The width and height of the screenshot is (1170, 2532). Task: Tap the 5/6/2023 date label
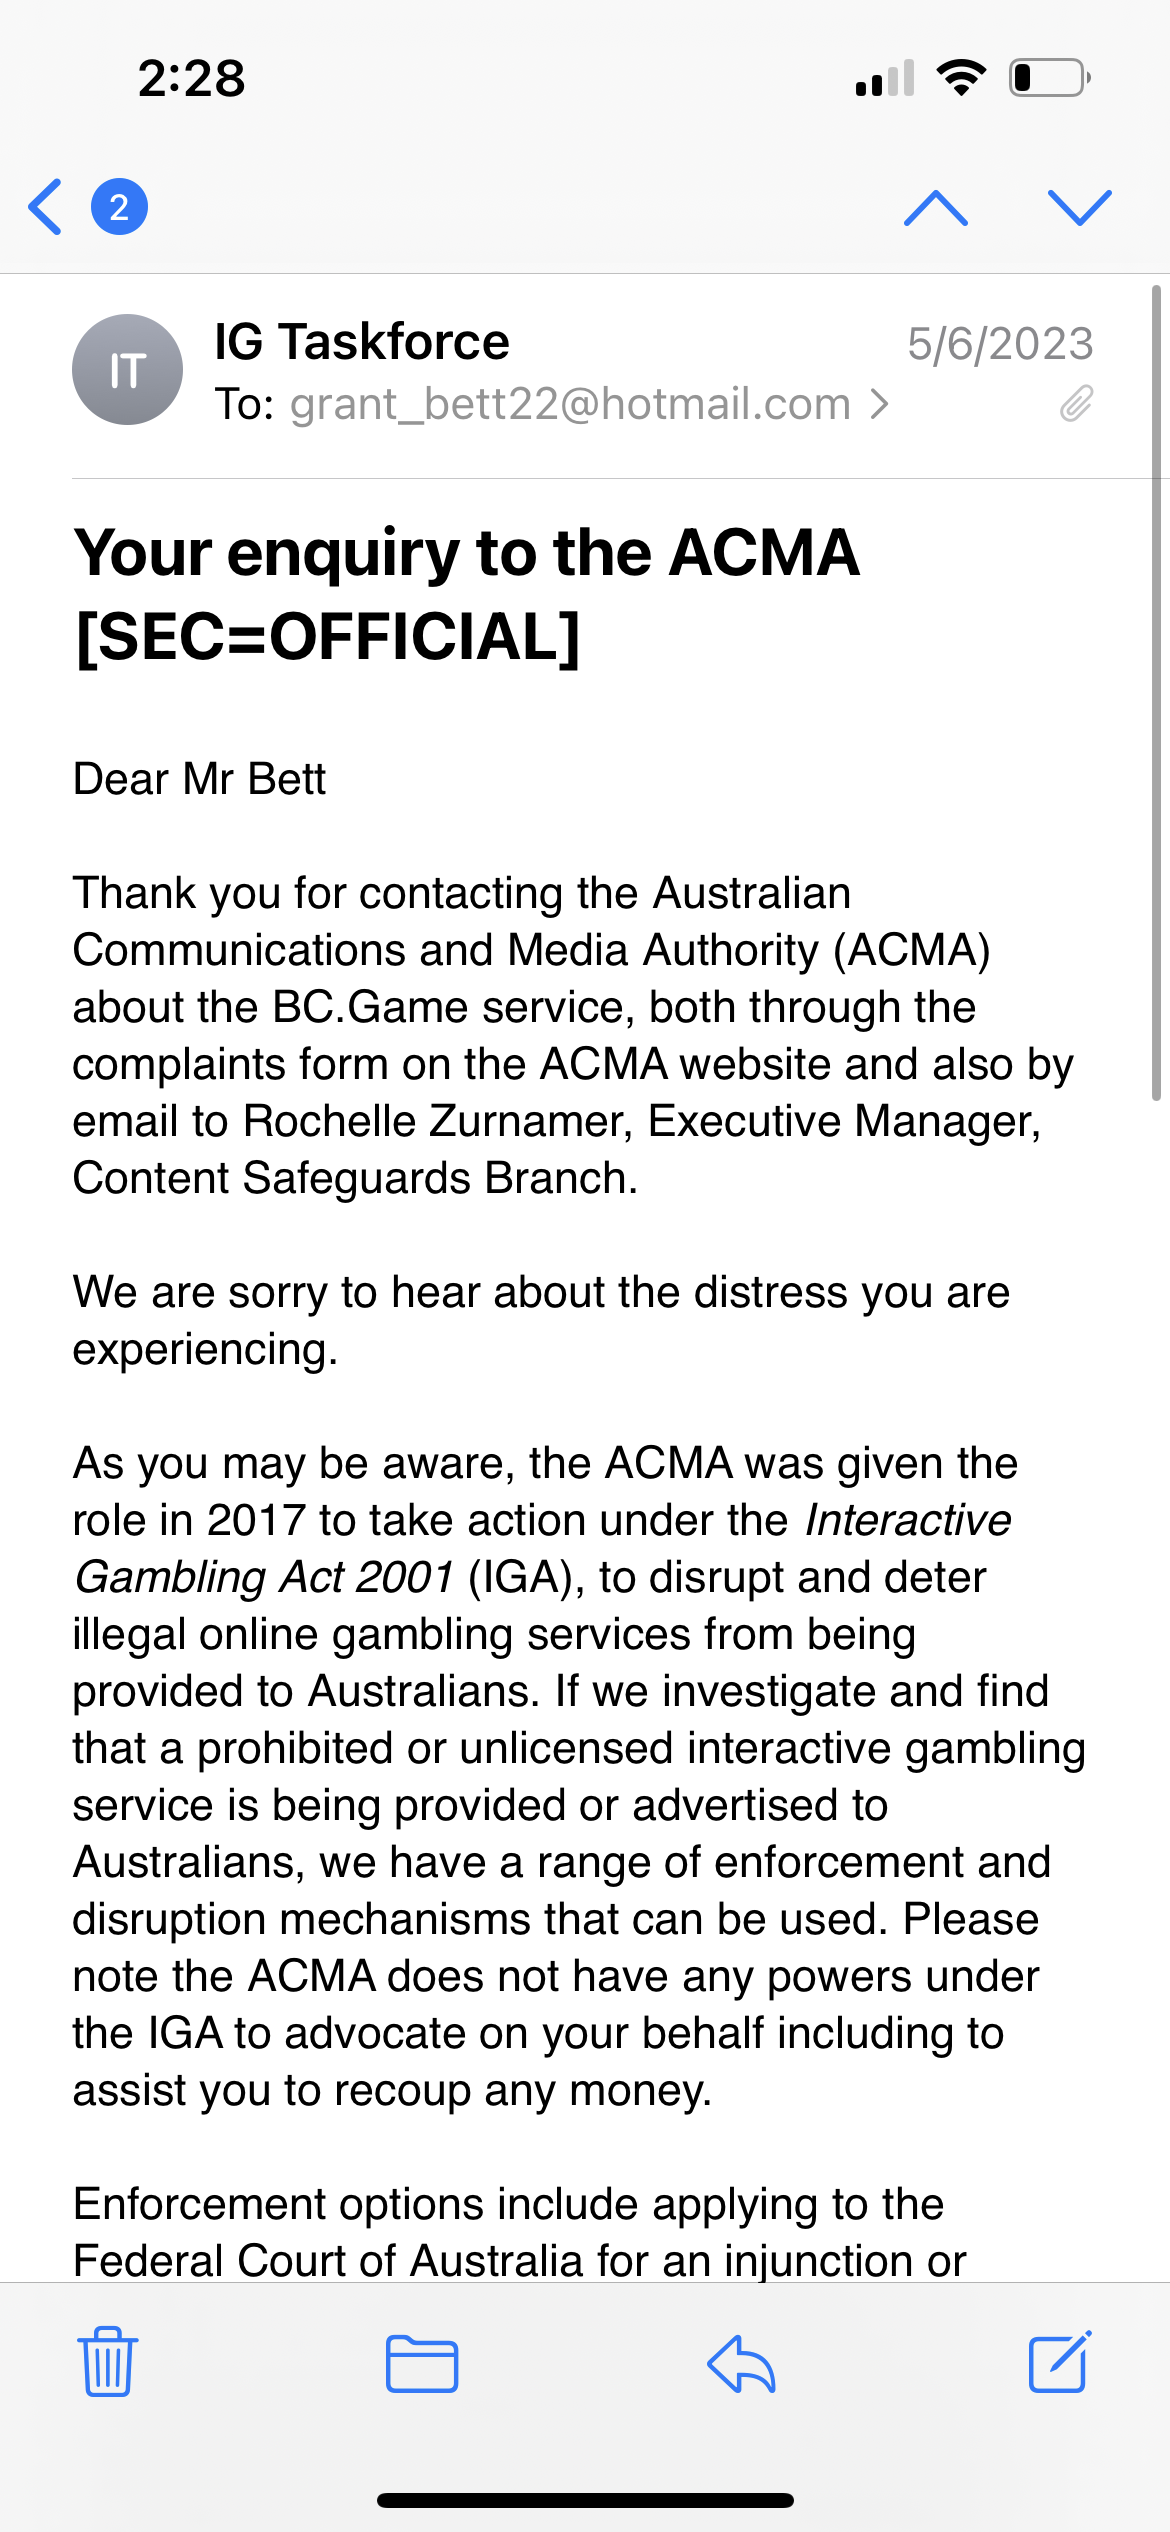999,344
